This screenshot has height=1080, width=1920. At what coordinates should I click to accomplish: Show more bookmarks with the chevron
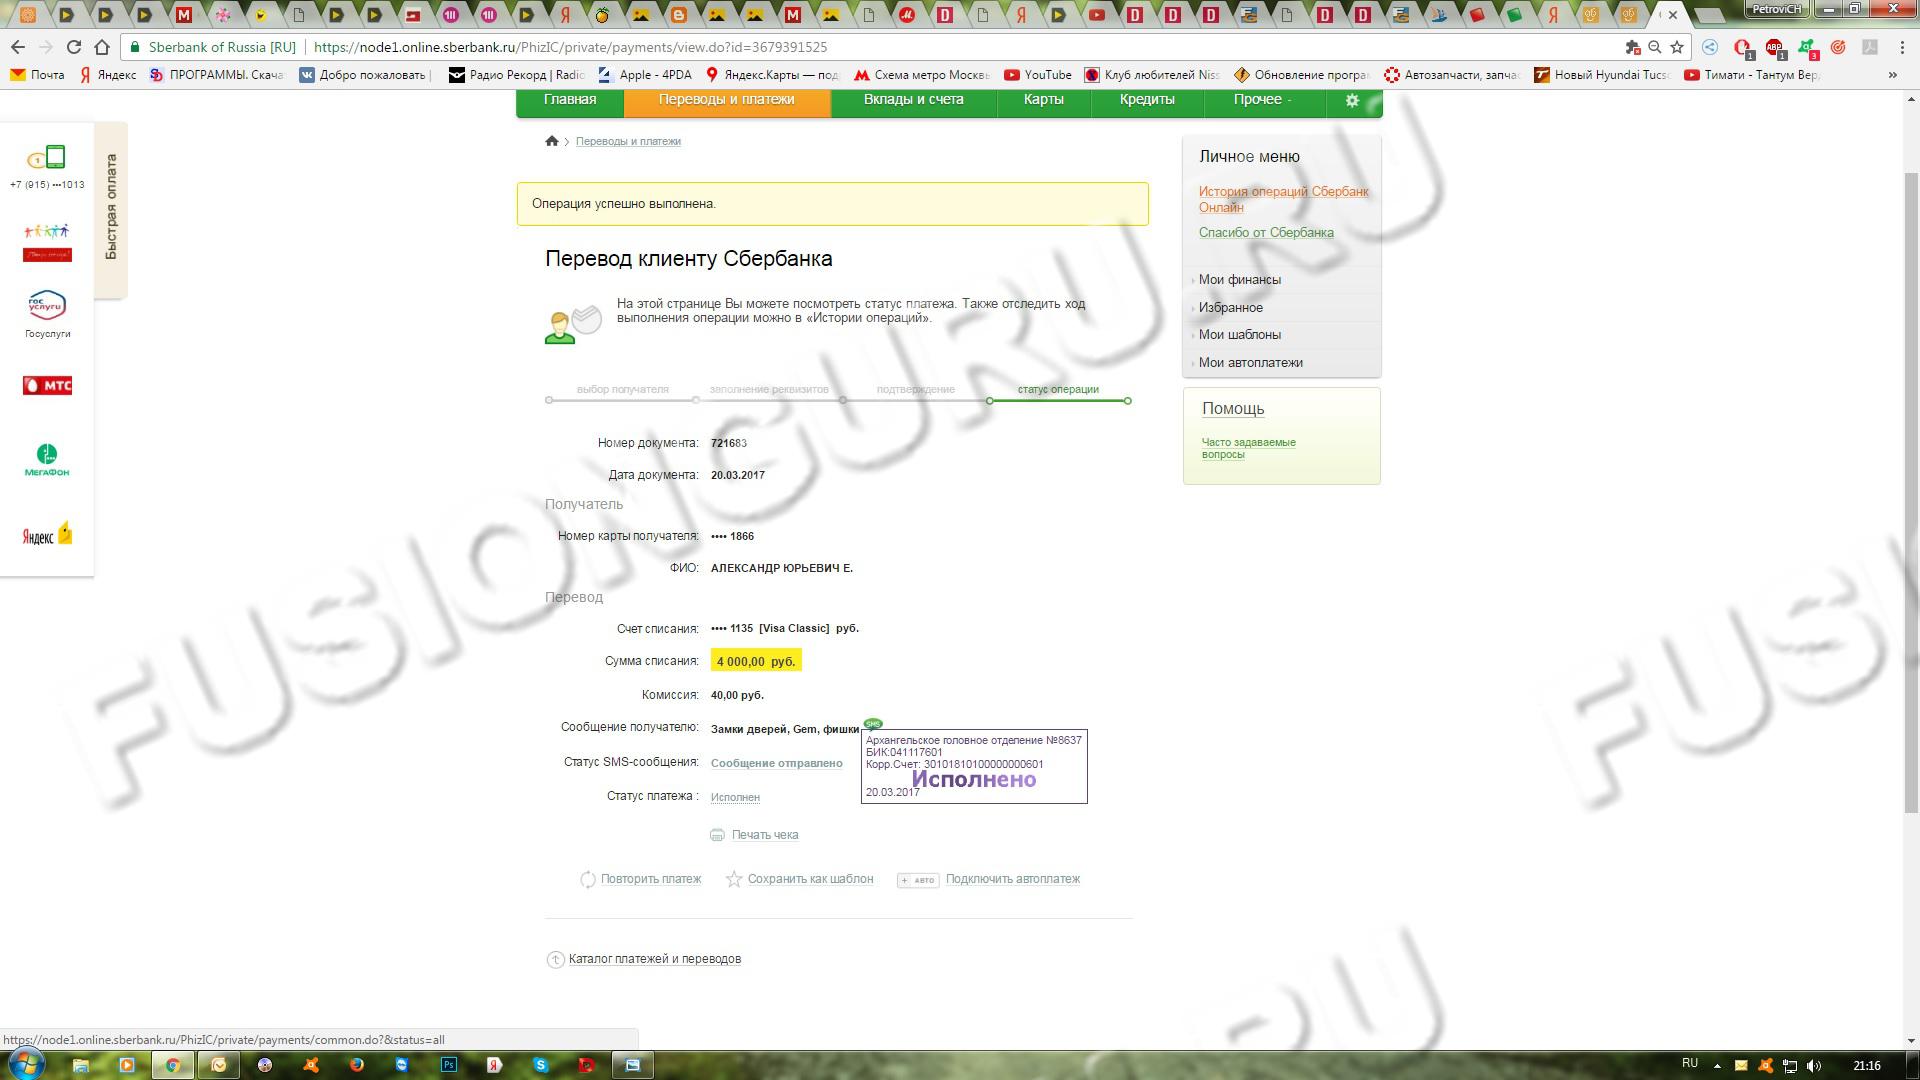(1892, 75)
